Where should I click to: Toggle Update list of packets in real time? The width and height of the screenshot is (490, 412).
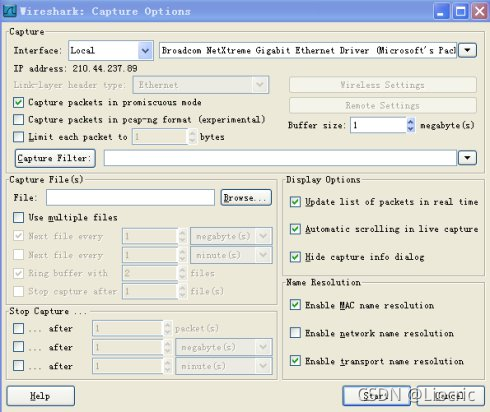[295, 202]
